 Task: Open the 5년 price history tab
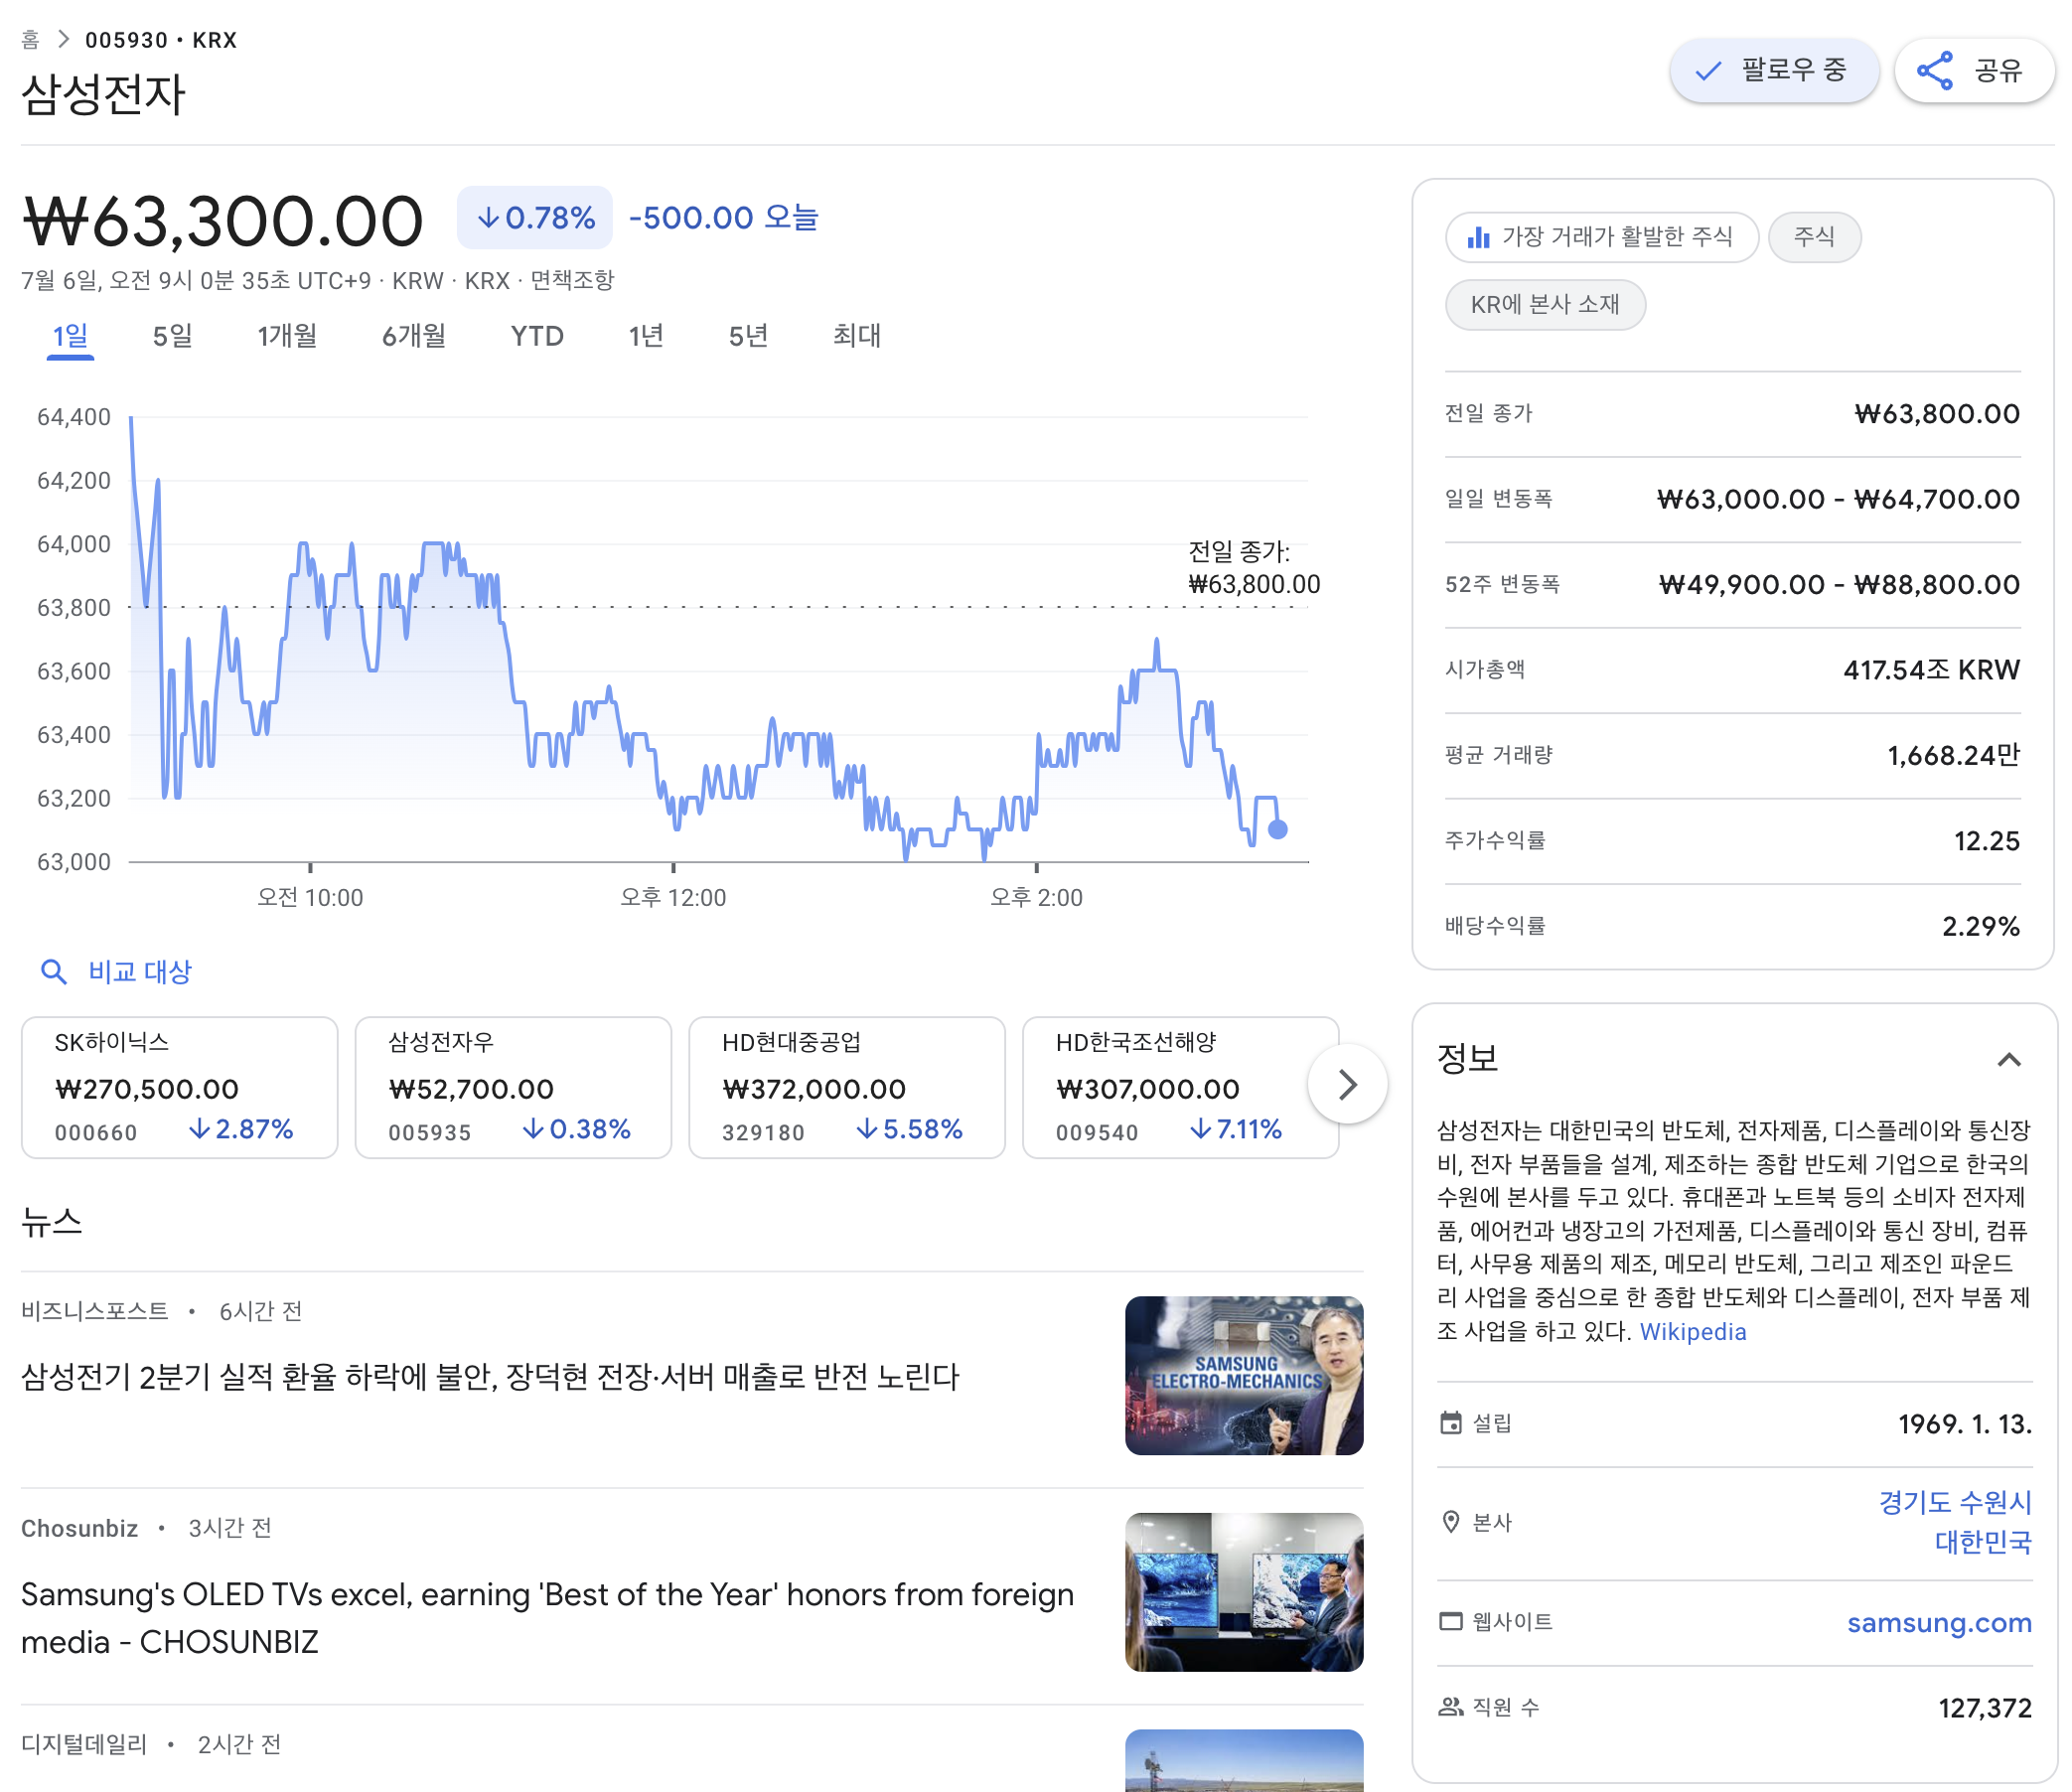[x=747, y=337]
